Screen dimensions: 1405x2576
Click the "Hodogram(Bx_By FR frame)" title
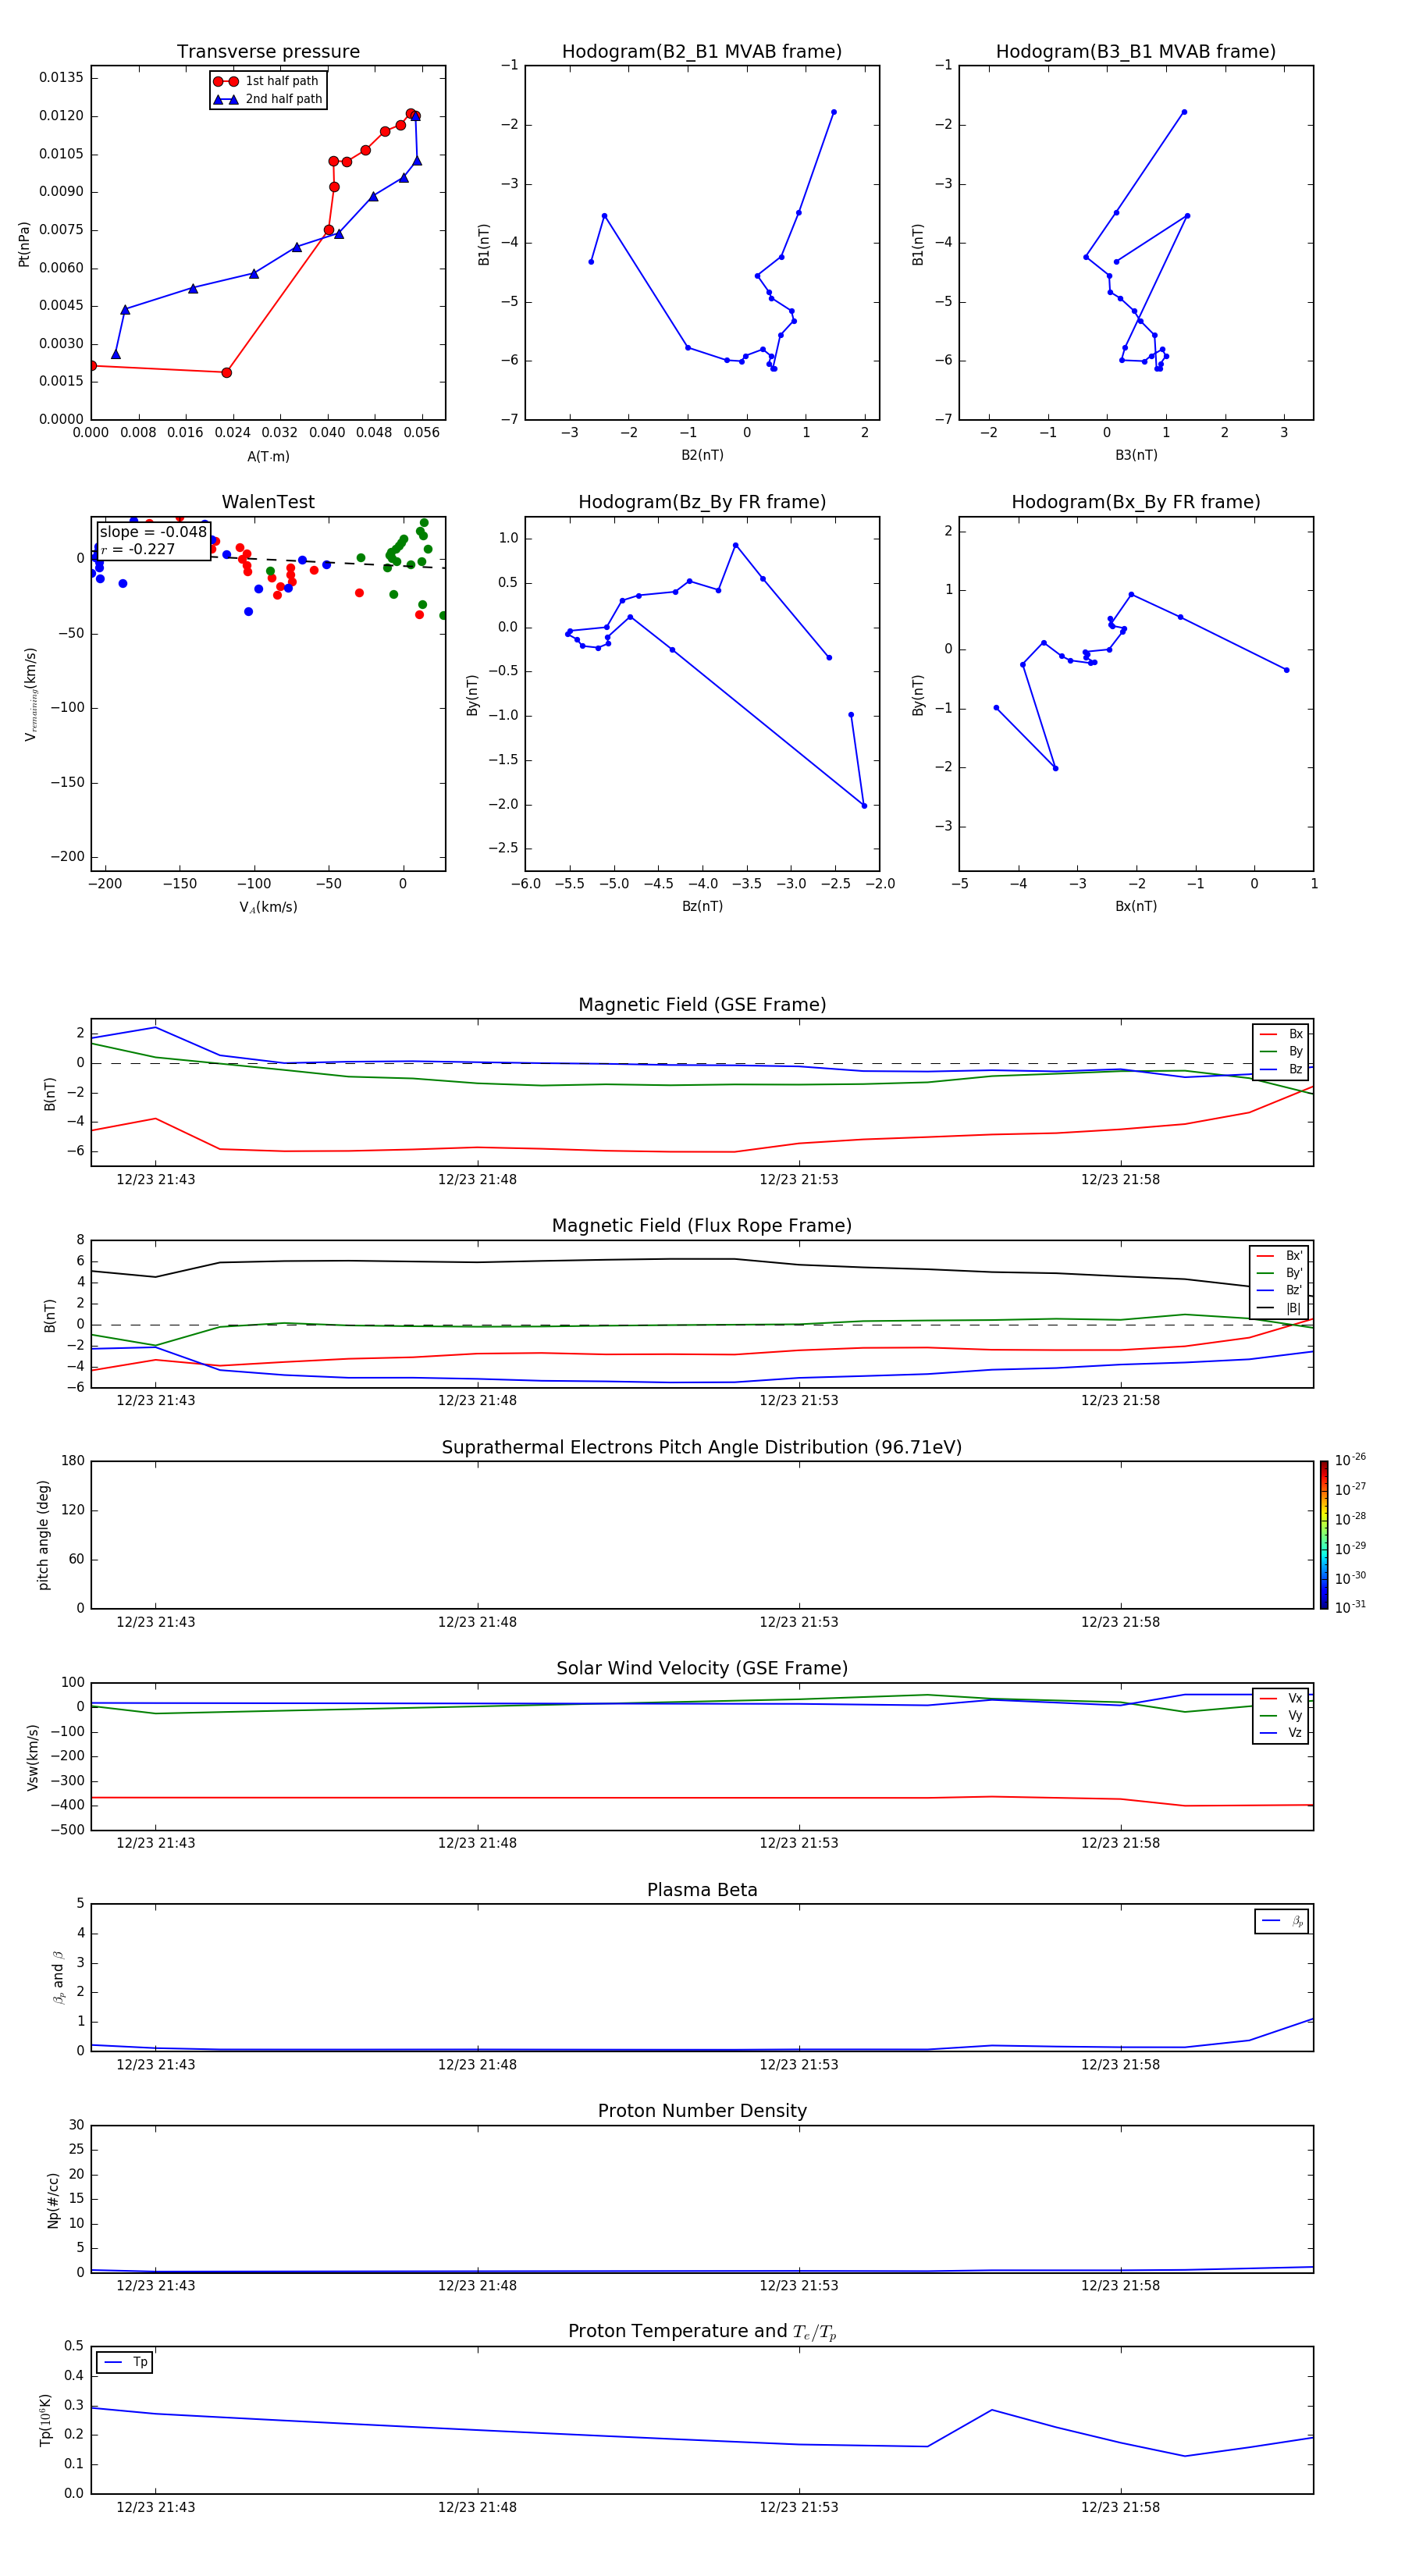pos(1136,502)
